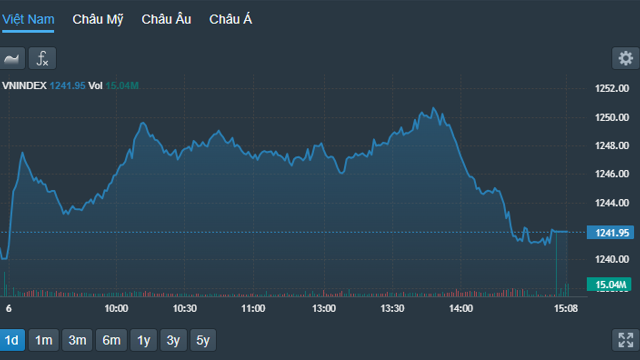Screen dimensions: 640x360
Task: Open chart settings gear icon
Action: [625, 58]
